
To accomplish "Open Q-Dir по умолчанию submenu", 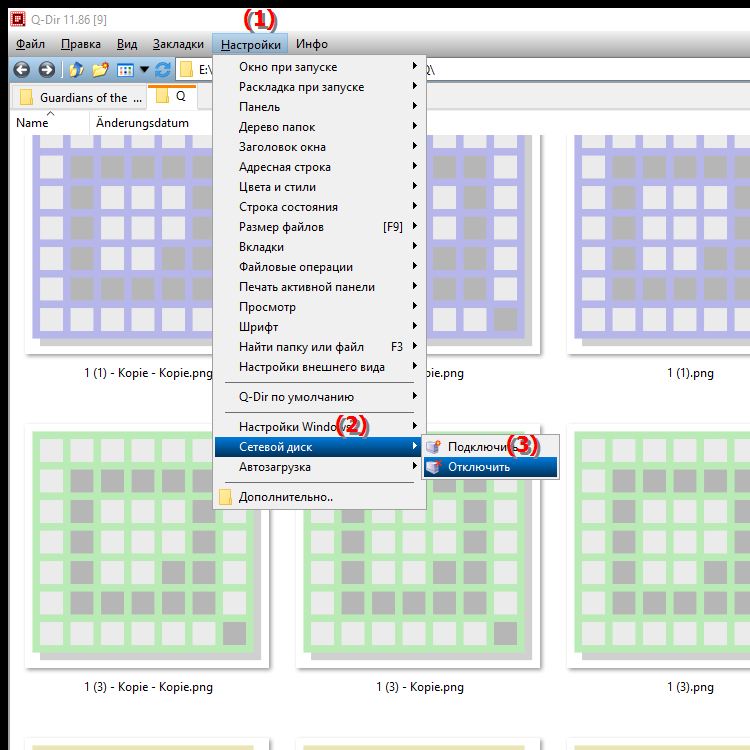I will 320,397.
